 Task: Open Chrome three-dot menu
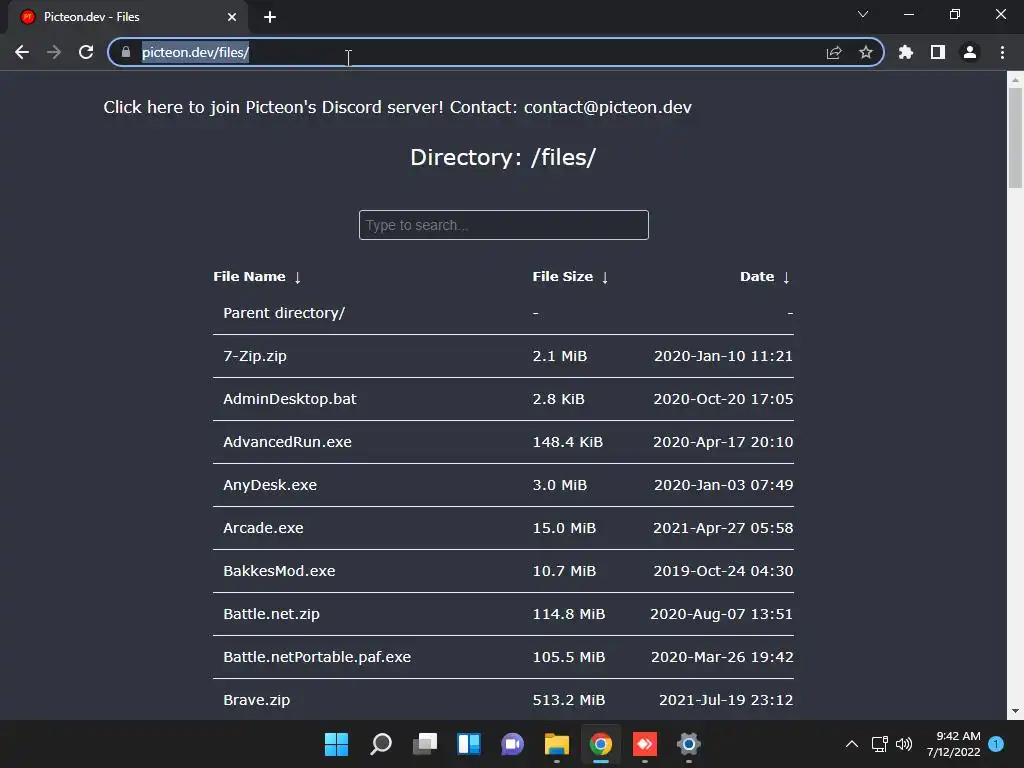pyautogui.click(x=1002, y=52)
